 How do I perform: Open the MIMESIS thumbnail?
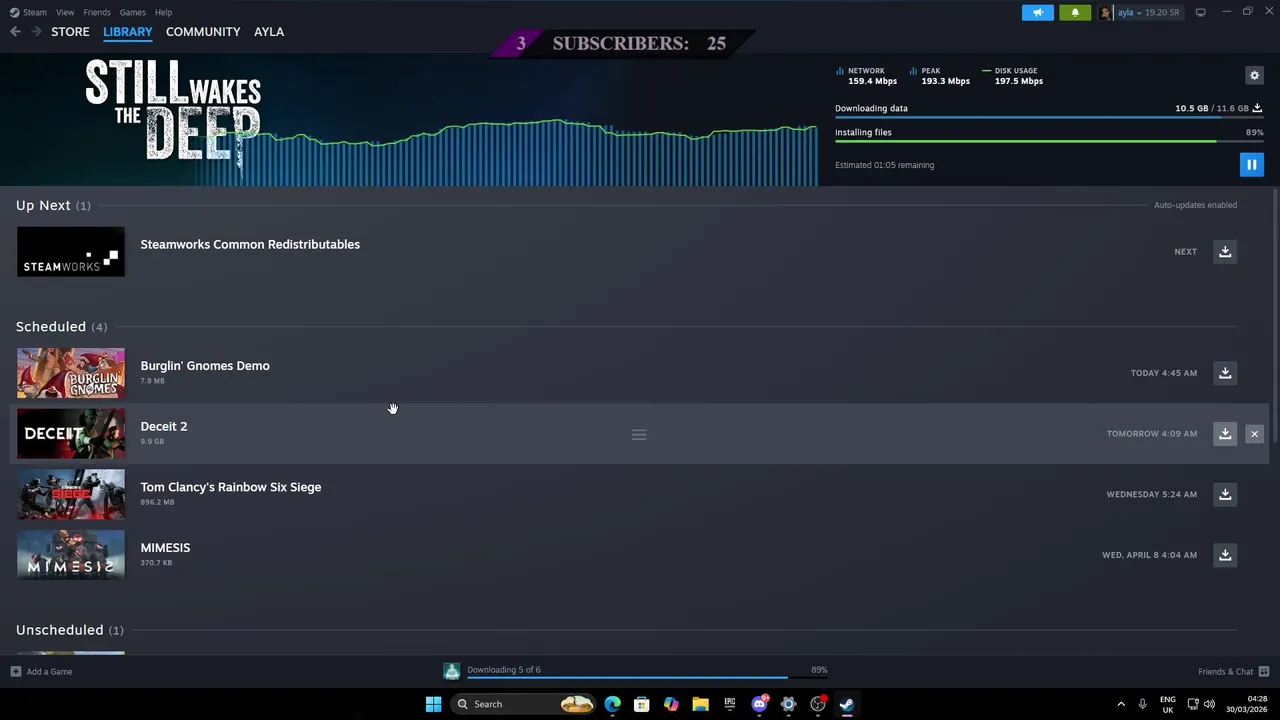click(x=71, y=555)
